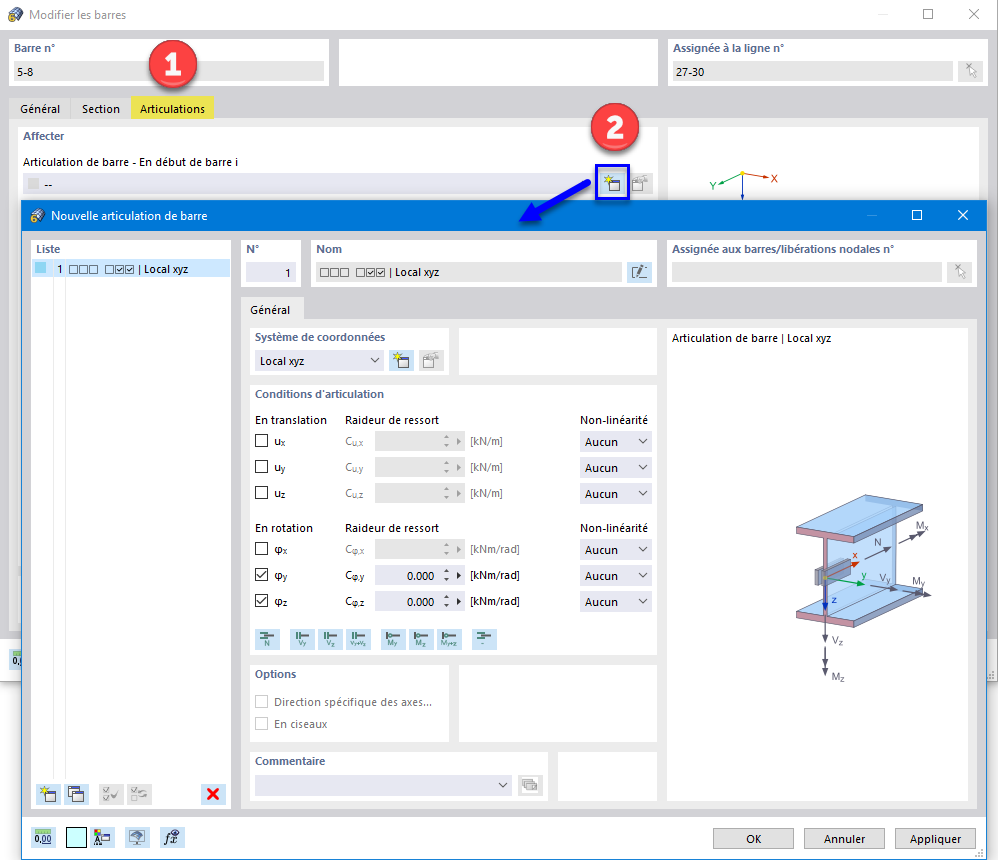This screenshot has height=860, width=1000.
Task: Open Non-linéarité dropdown for φx row
Action: point(615,549)
